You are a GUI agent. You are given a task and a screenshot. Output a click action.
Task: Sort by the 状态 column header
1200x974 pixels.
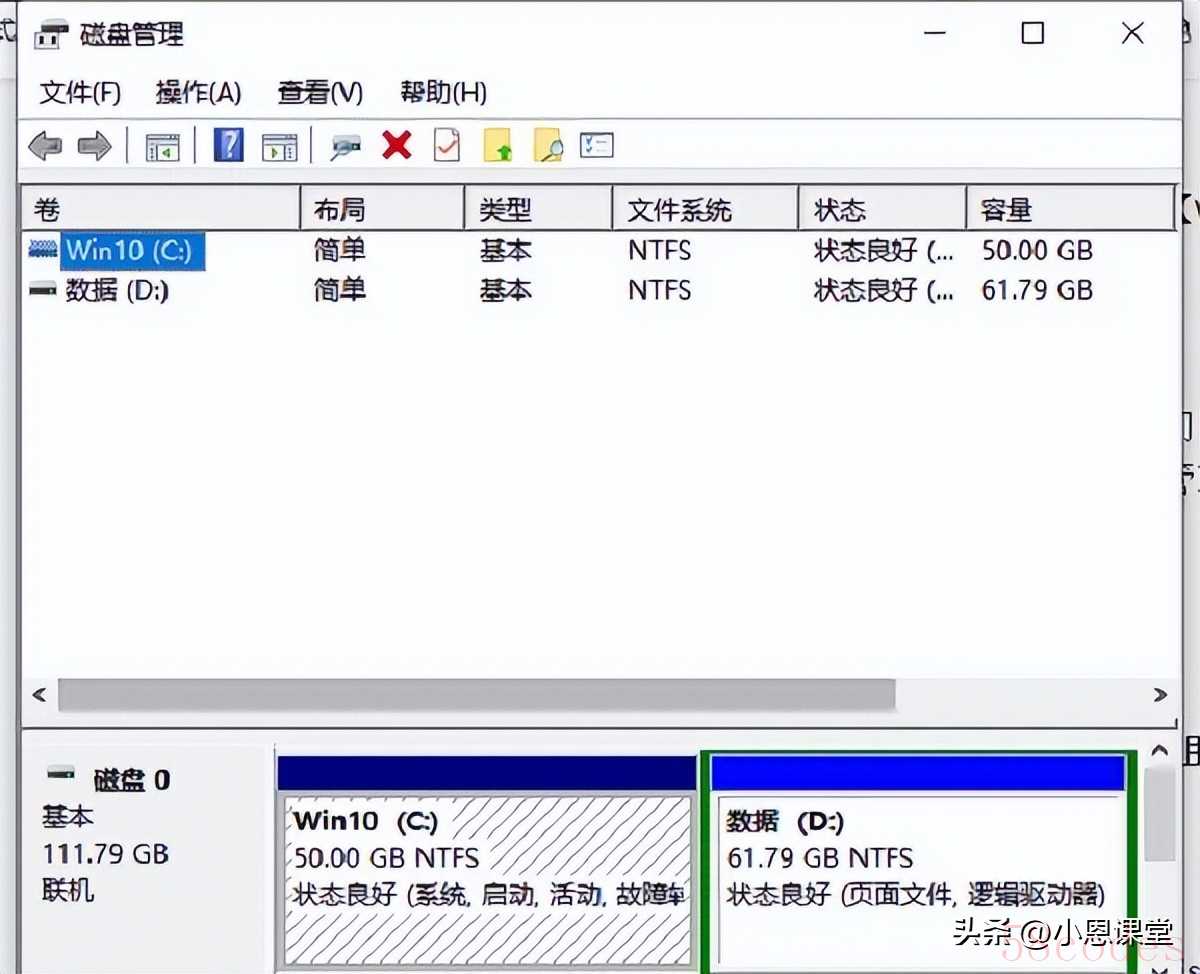pos(882,209)
